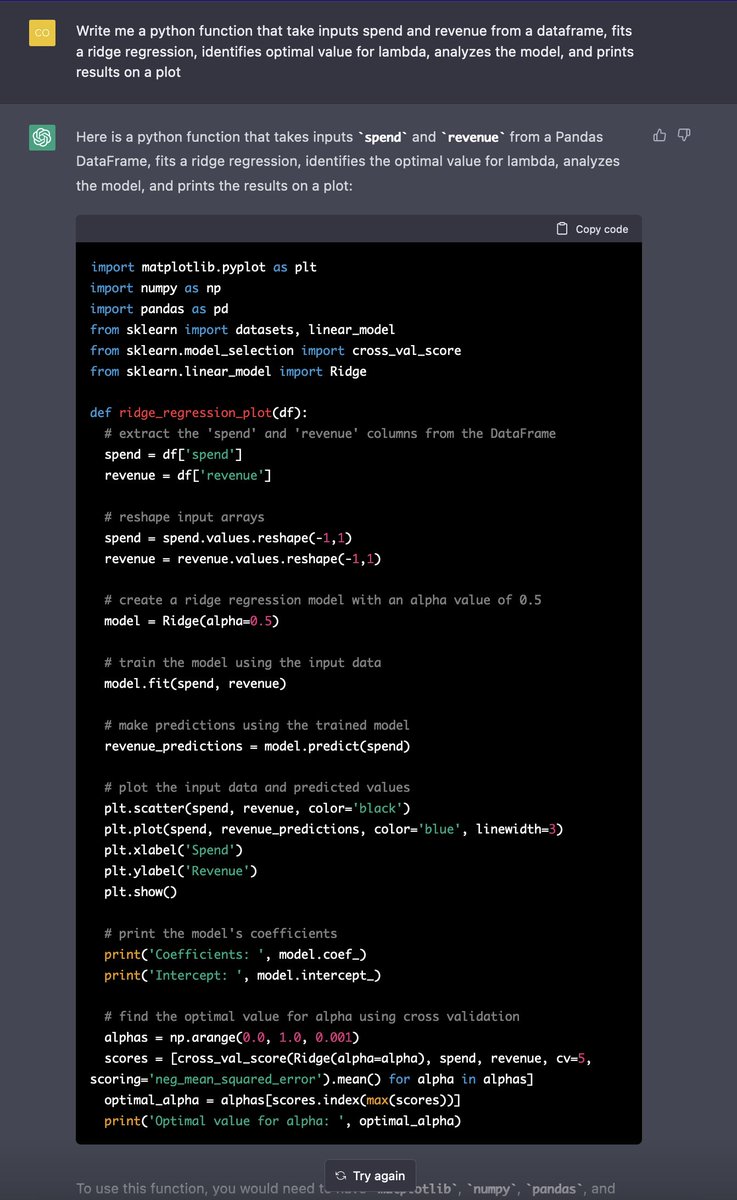Viewport: 737px width, 1200px height.
Task: Click 'def ridge_regression_plot(df):' line
Action: coord(199,413)
